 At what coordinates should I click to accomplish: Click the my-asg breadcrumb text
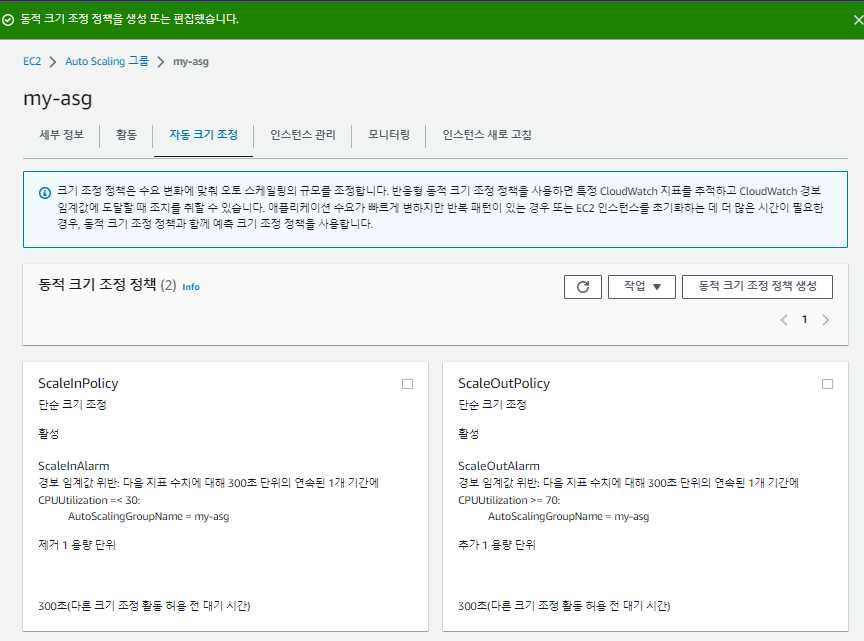(191, 62)
